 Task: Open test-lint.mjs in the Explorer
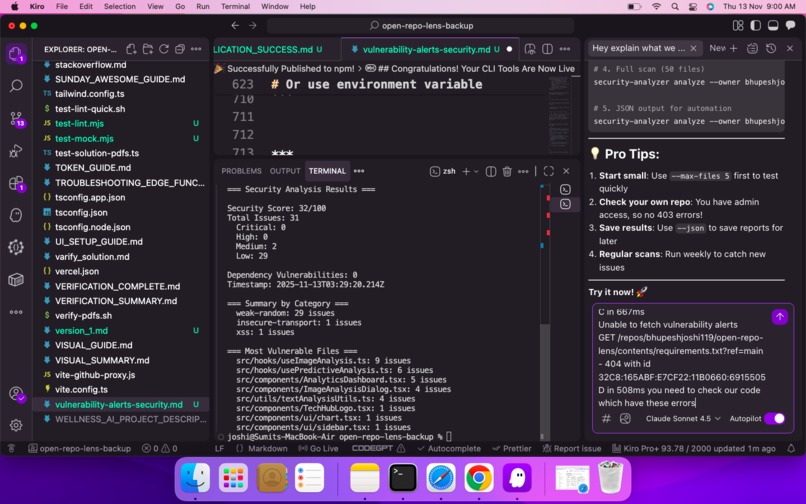[x=79, y=123]
